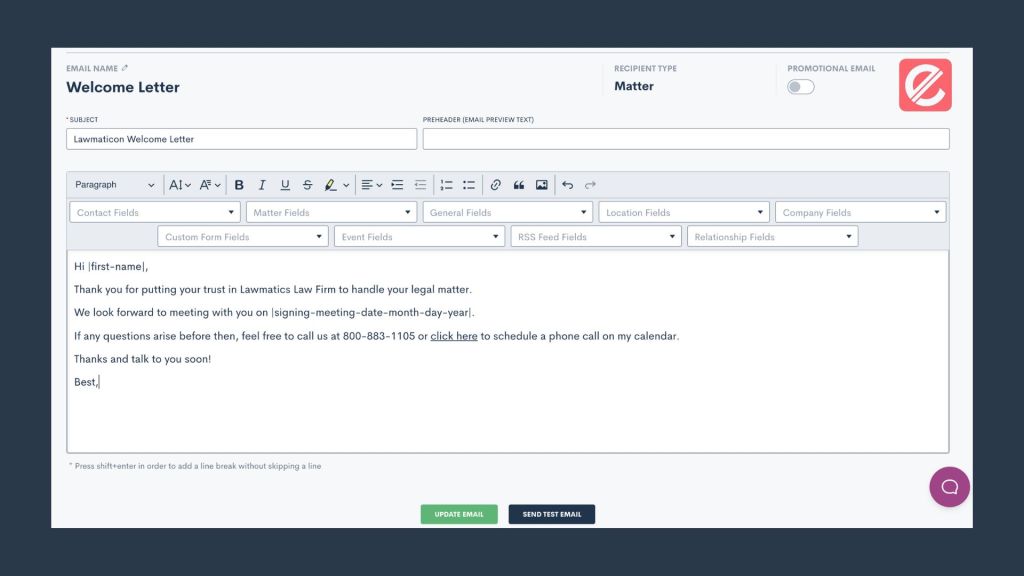This screenshot has width=1024, height=576.
Task: Insert a bulleted list
Action: pos(469,185)
